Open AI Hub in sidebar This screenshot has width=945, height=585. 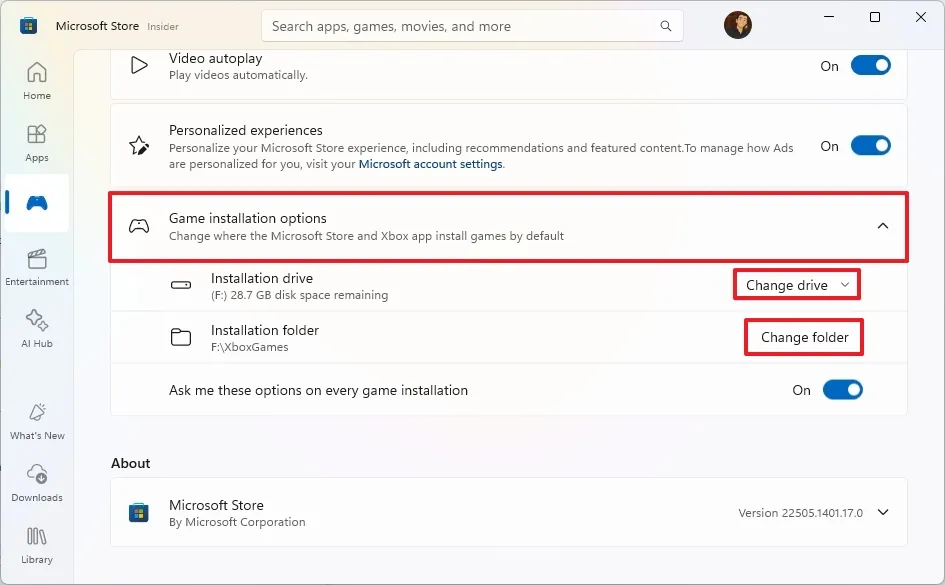(37, 328)
